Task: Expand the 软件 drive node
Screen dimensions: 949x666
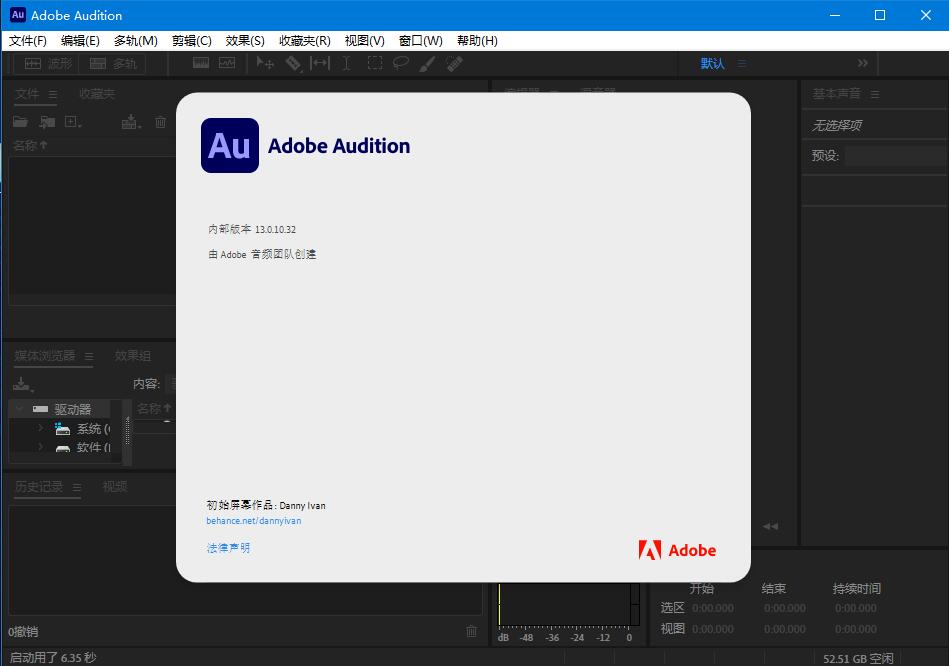Action: coord(41,447)
